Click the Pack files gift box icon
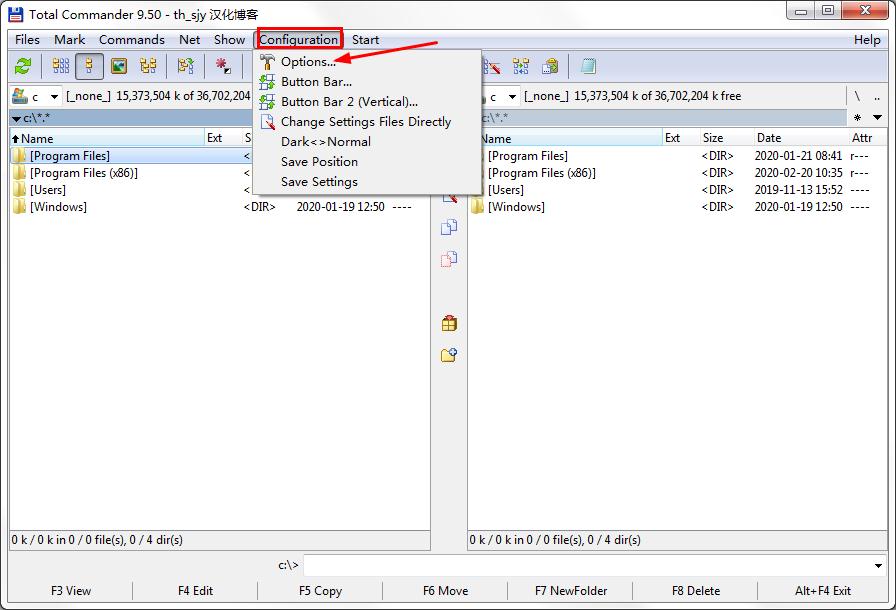 [x=449, y=324]
